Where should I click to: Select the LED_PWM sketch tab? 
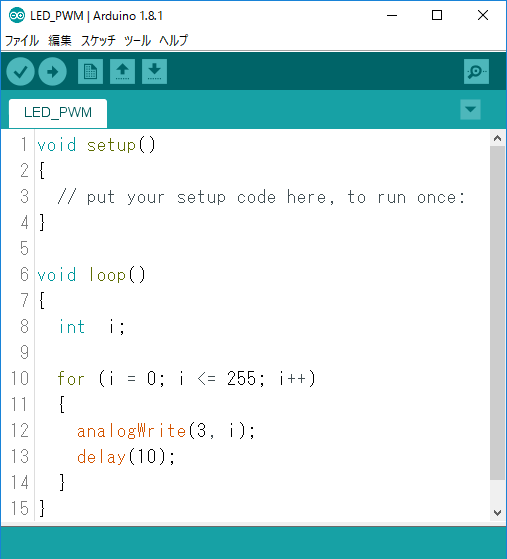58,113
